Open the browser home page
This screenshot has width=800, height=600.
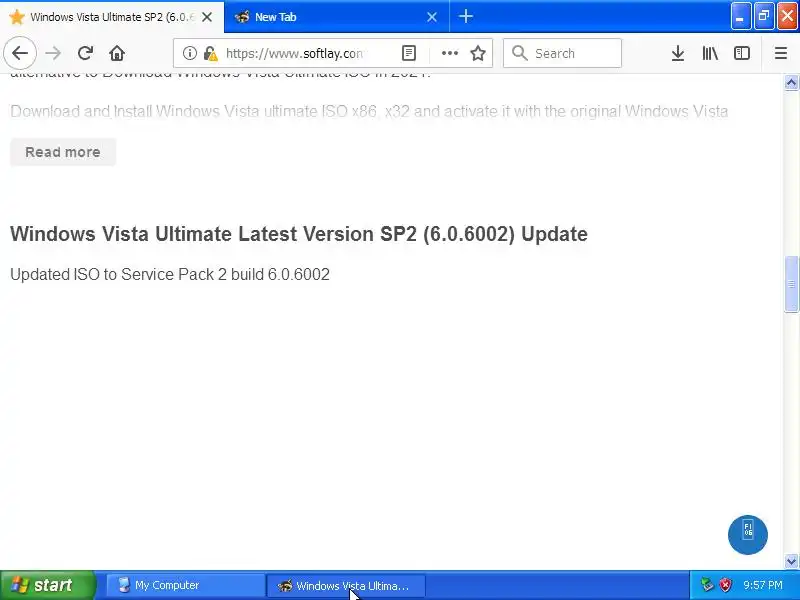117,53
